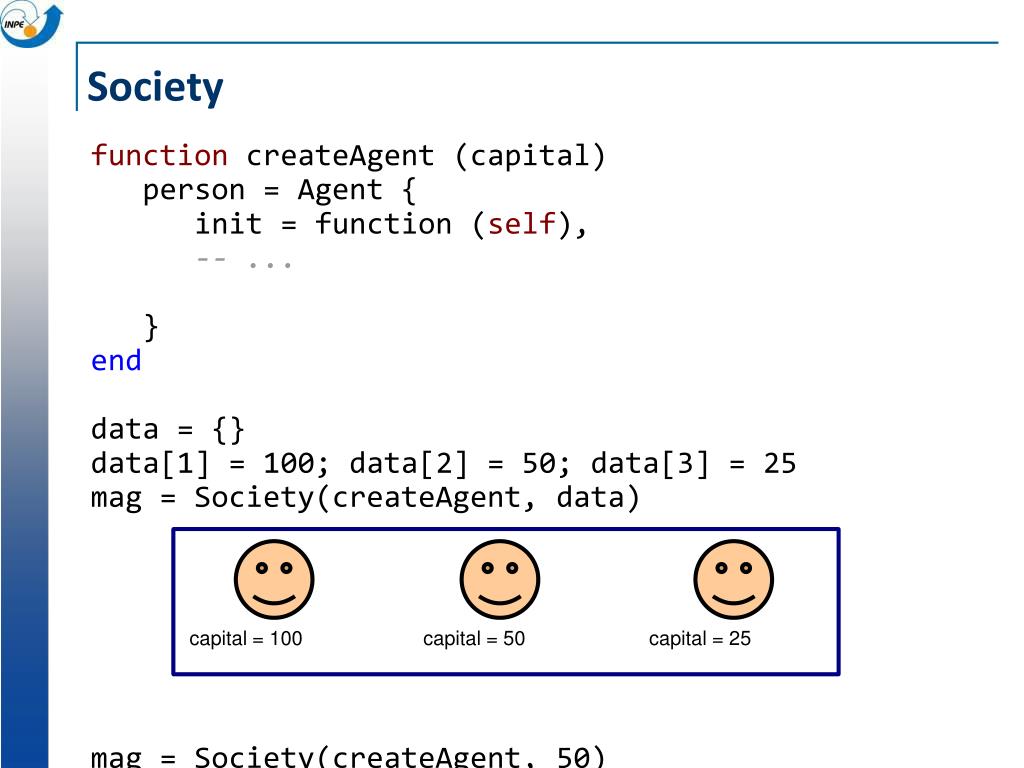Screen dimensions: 1024x768
Task: Click the closing brace '}' of Agent
Action: [x=151, y=327]
